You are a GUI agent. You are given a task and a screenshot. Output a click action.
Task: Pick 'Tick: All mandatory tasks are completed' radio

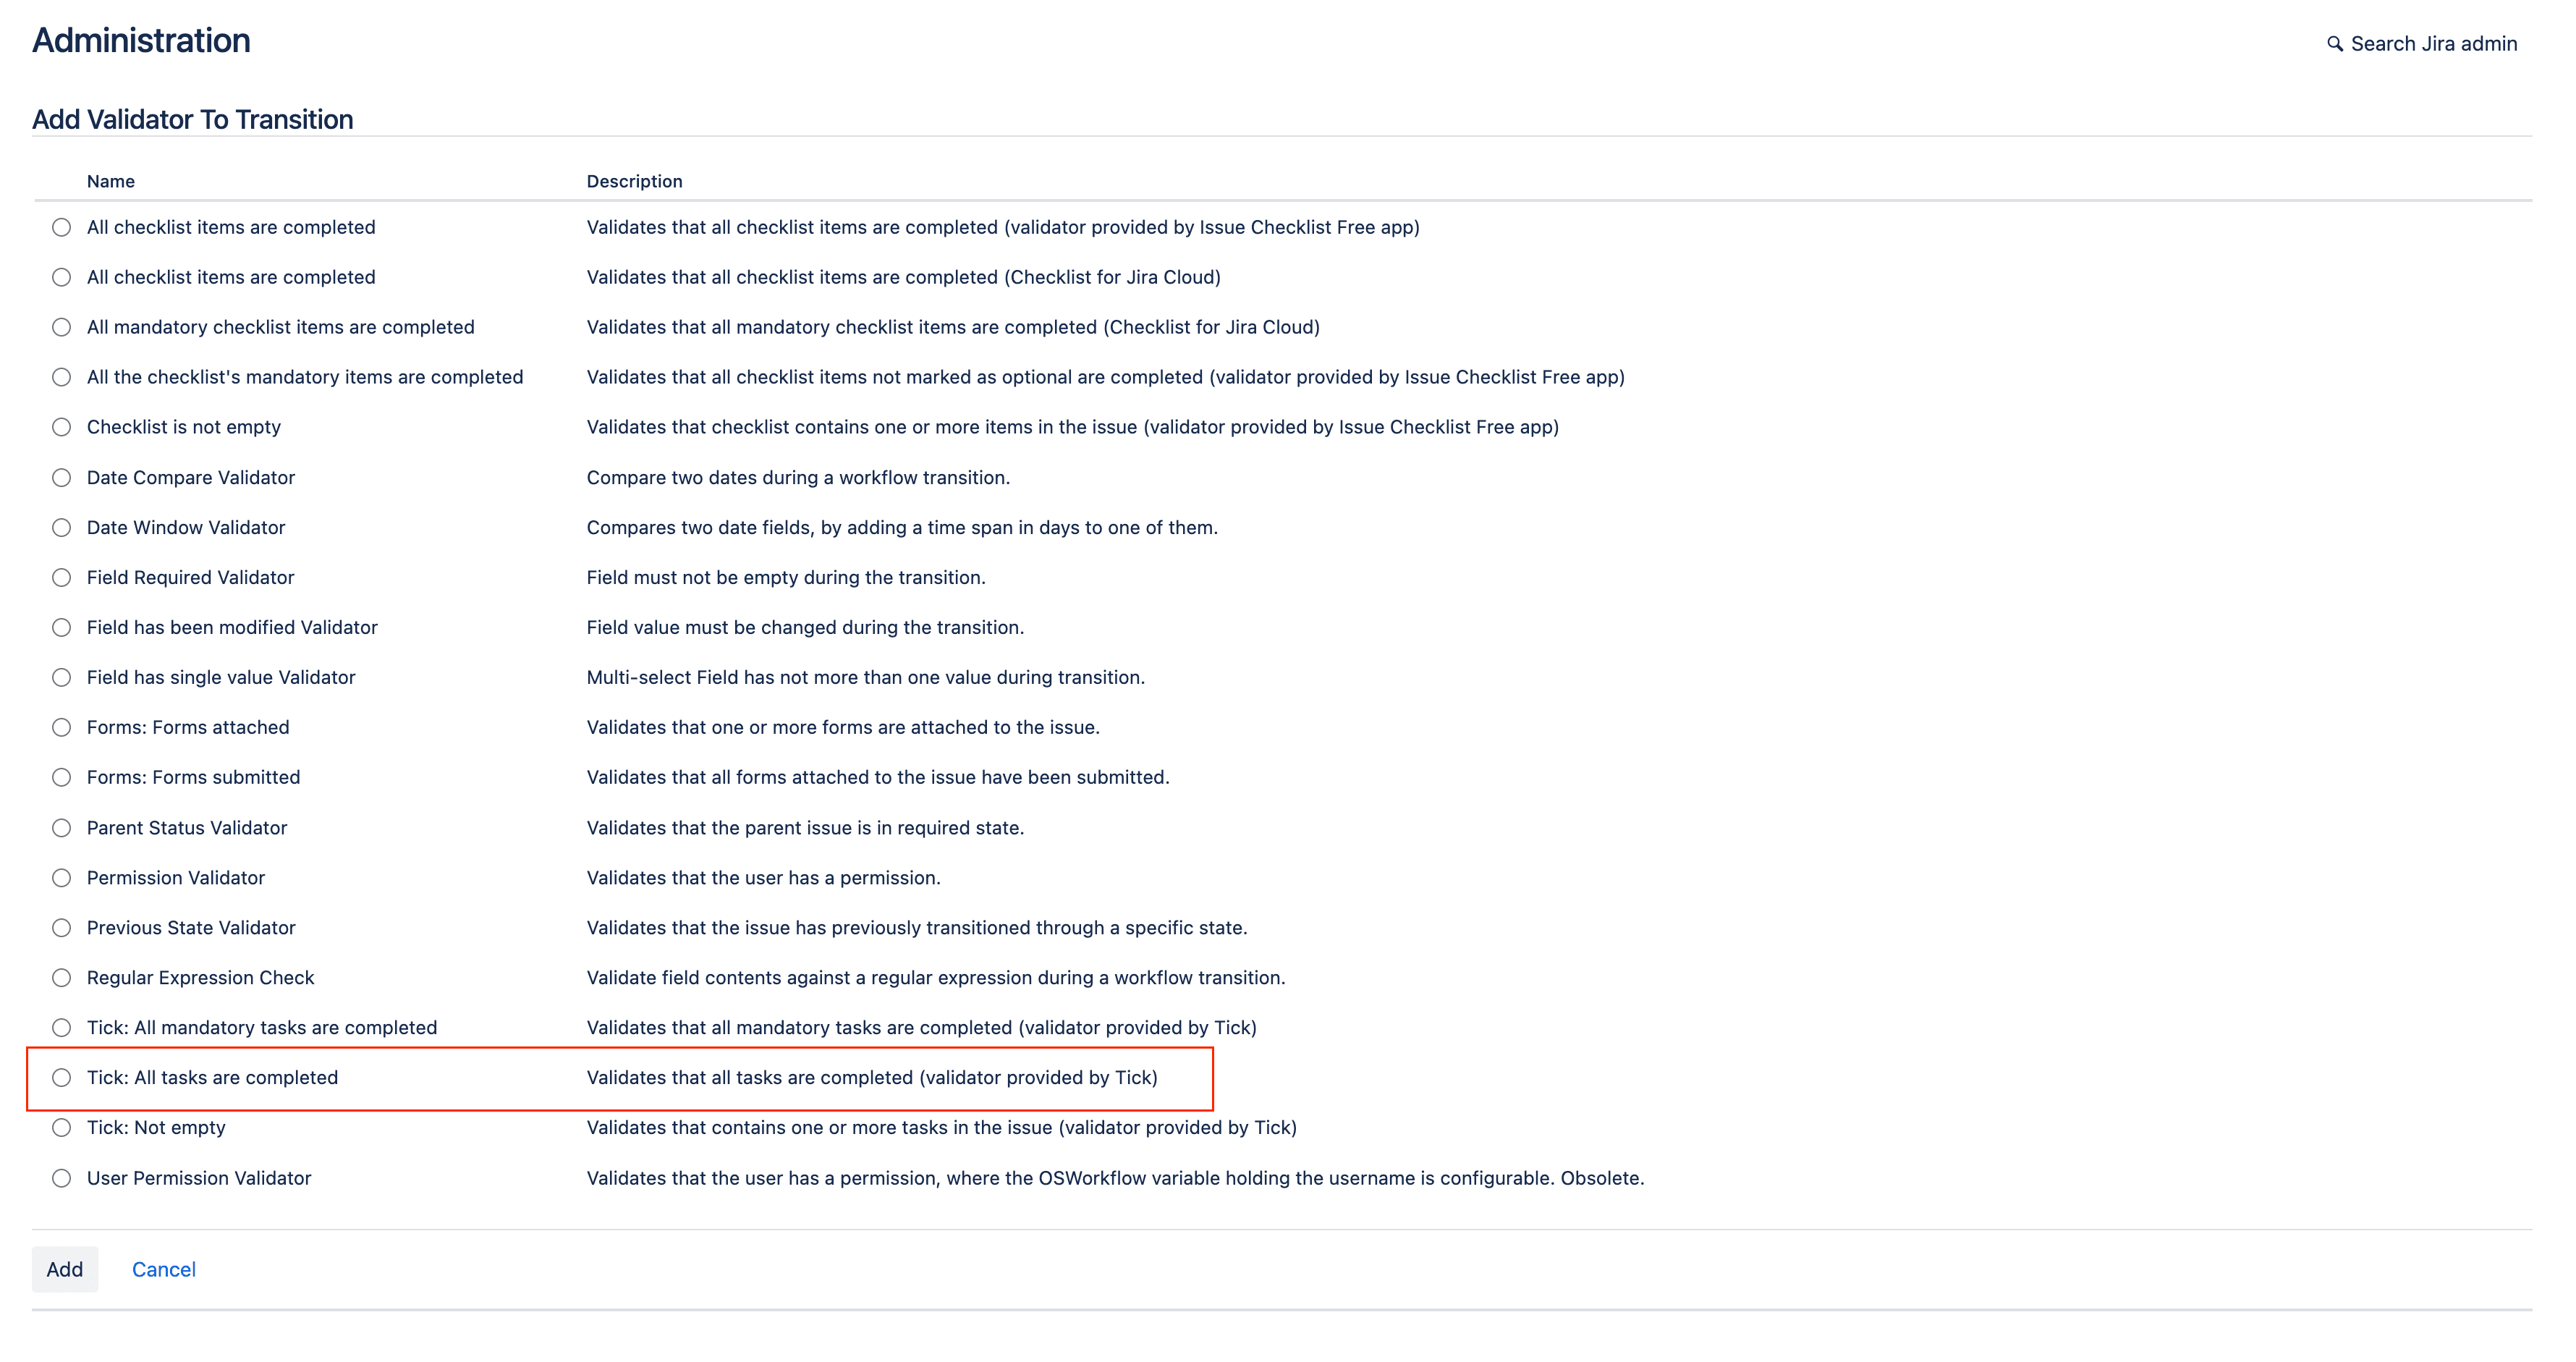pos(62,1027)
